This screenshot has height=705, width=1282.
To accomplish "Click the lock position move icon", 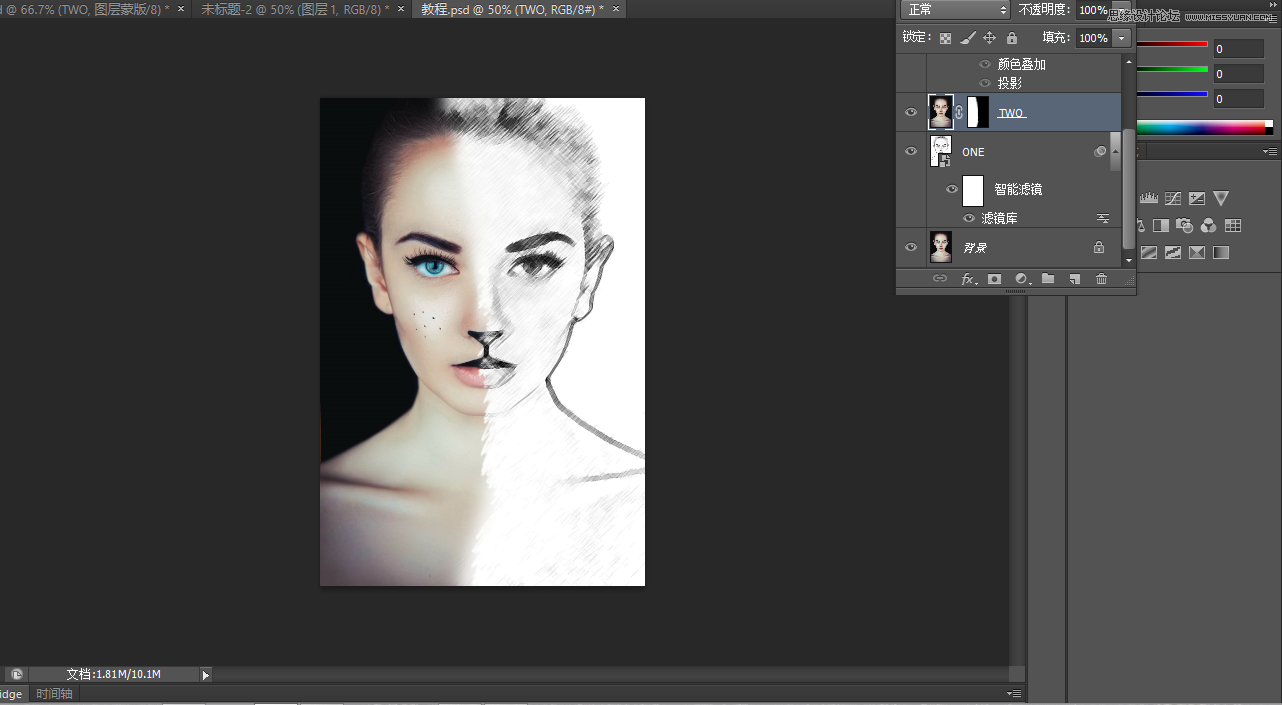I will (x=989, y=38).
